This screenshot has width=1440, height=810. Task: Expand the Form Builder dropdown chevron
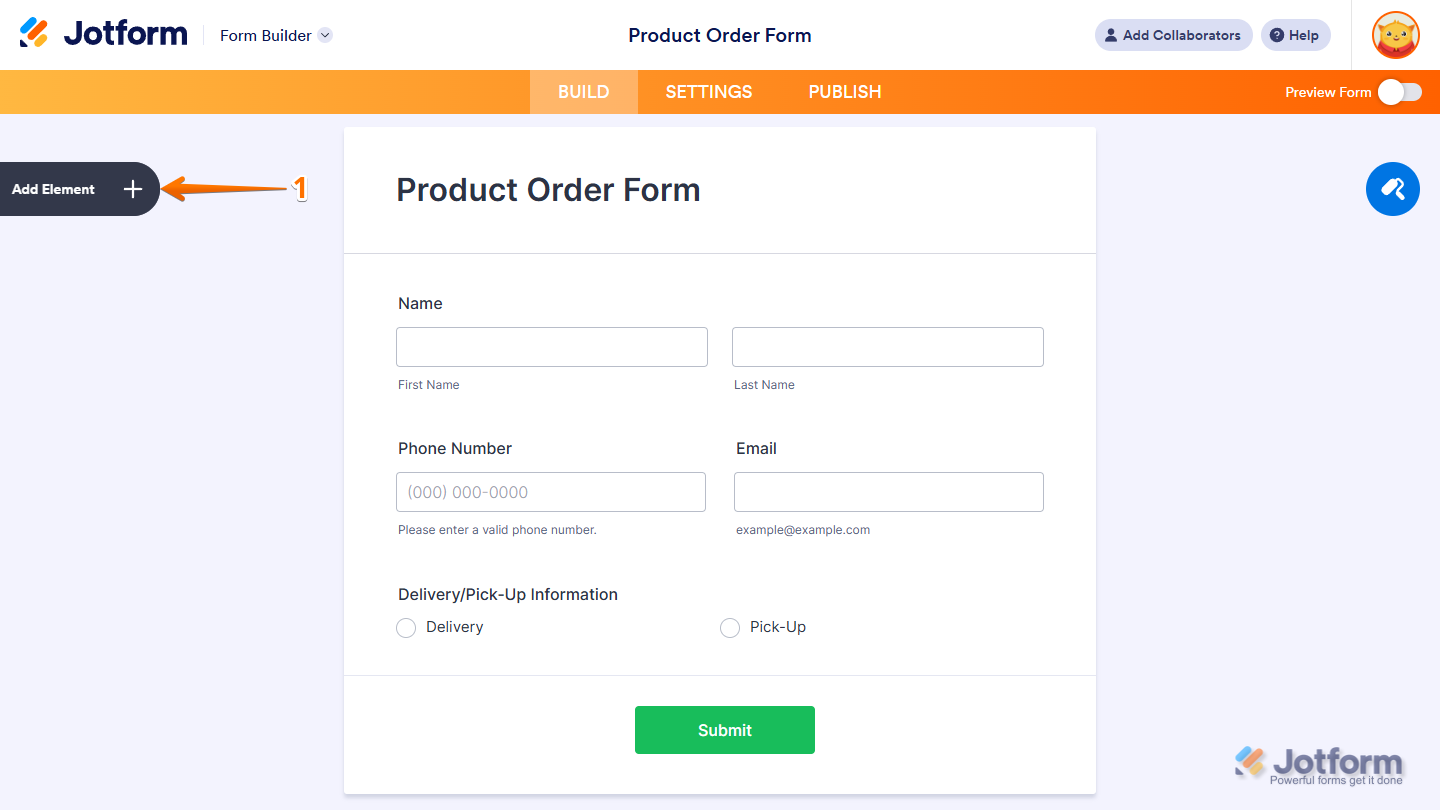pyautogui.click(x=324, y=35)
